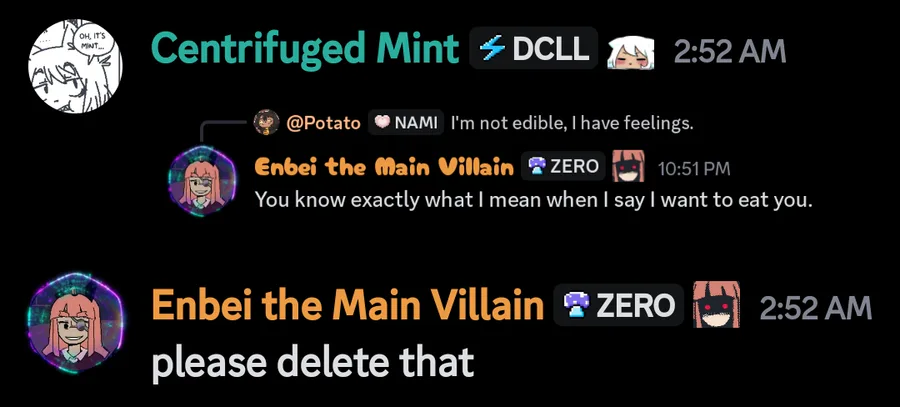900x407 pixels.
Task: Select the large ZERO mushroom server tag
Action: [x=619, y=305]
